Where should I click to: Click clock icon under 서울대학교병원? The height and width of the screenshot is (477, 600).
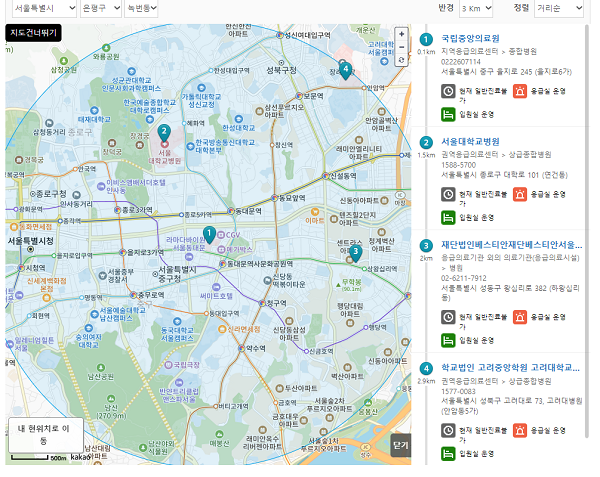click(x=448, y=194)
